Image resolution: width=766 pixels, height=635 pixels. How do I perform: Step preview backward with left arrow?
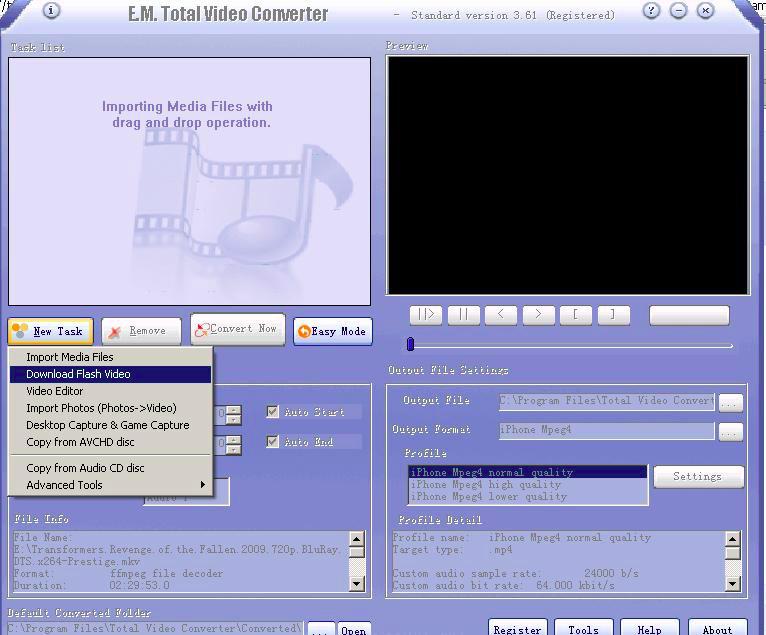pyautogui.click(x=501, y=315)
